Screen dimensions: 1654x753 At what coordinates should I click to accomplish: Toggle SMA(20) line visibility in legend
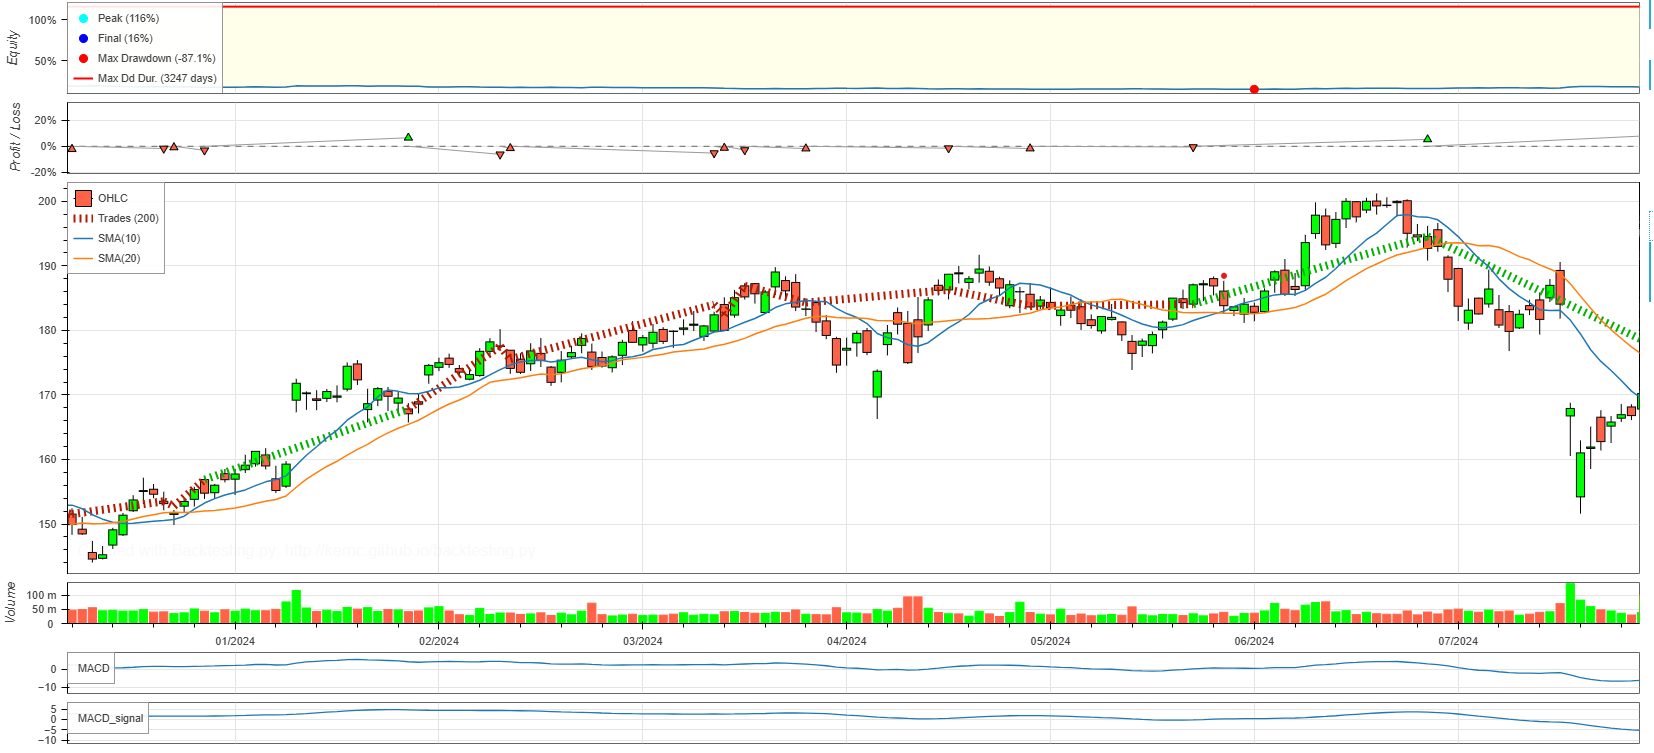click(118, 258)
